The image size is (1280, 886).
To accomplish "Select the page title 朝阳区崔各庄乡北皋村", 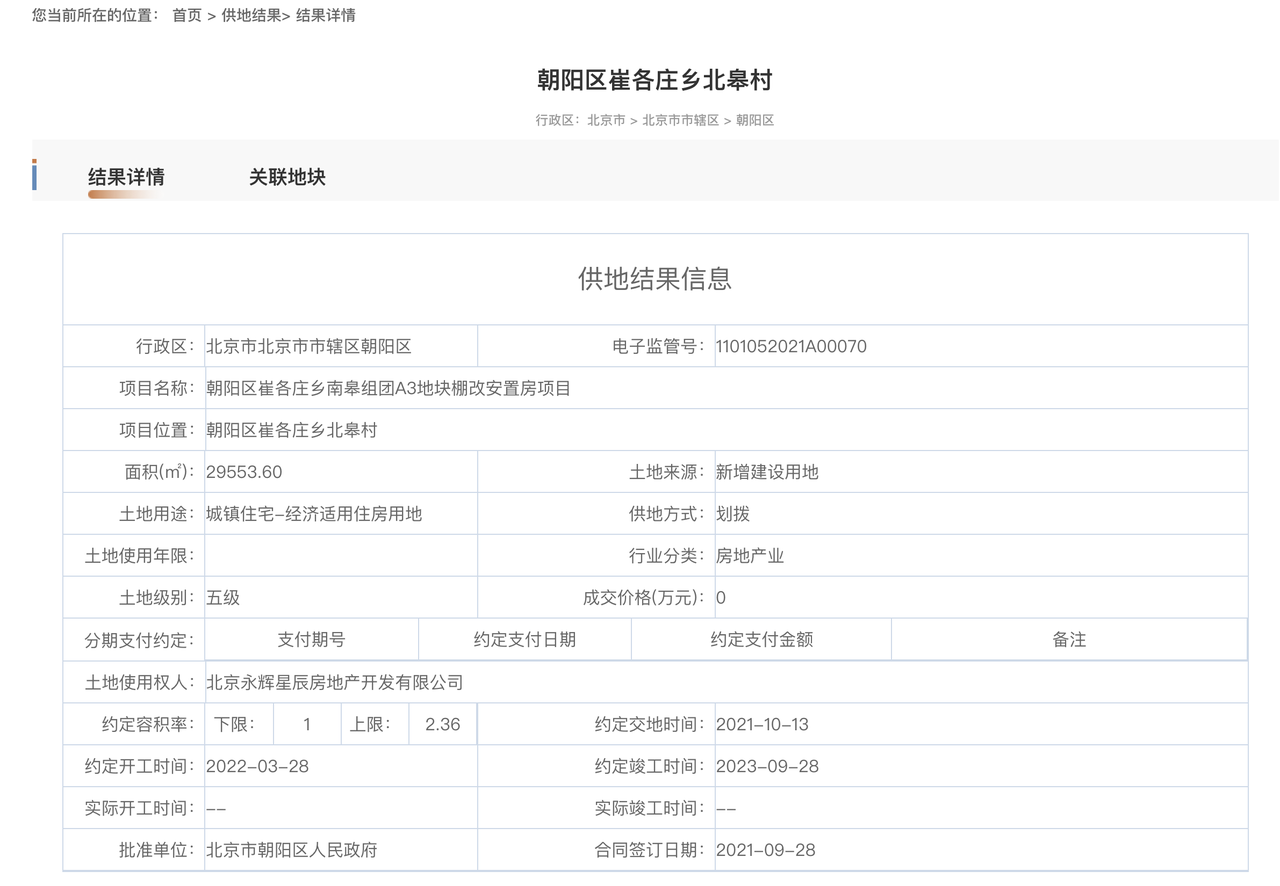I will coord(655,80).
